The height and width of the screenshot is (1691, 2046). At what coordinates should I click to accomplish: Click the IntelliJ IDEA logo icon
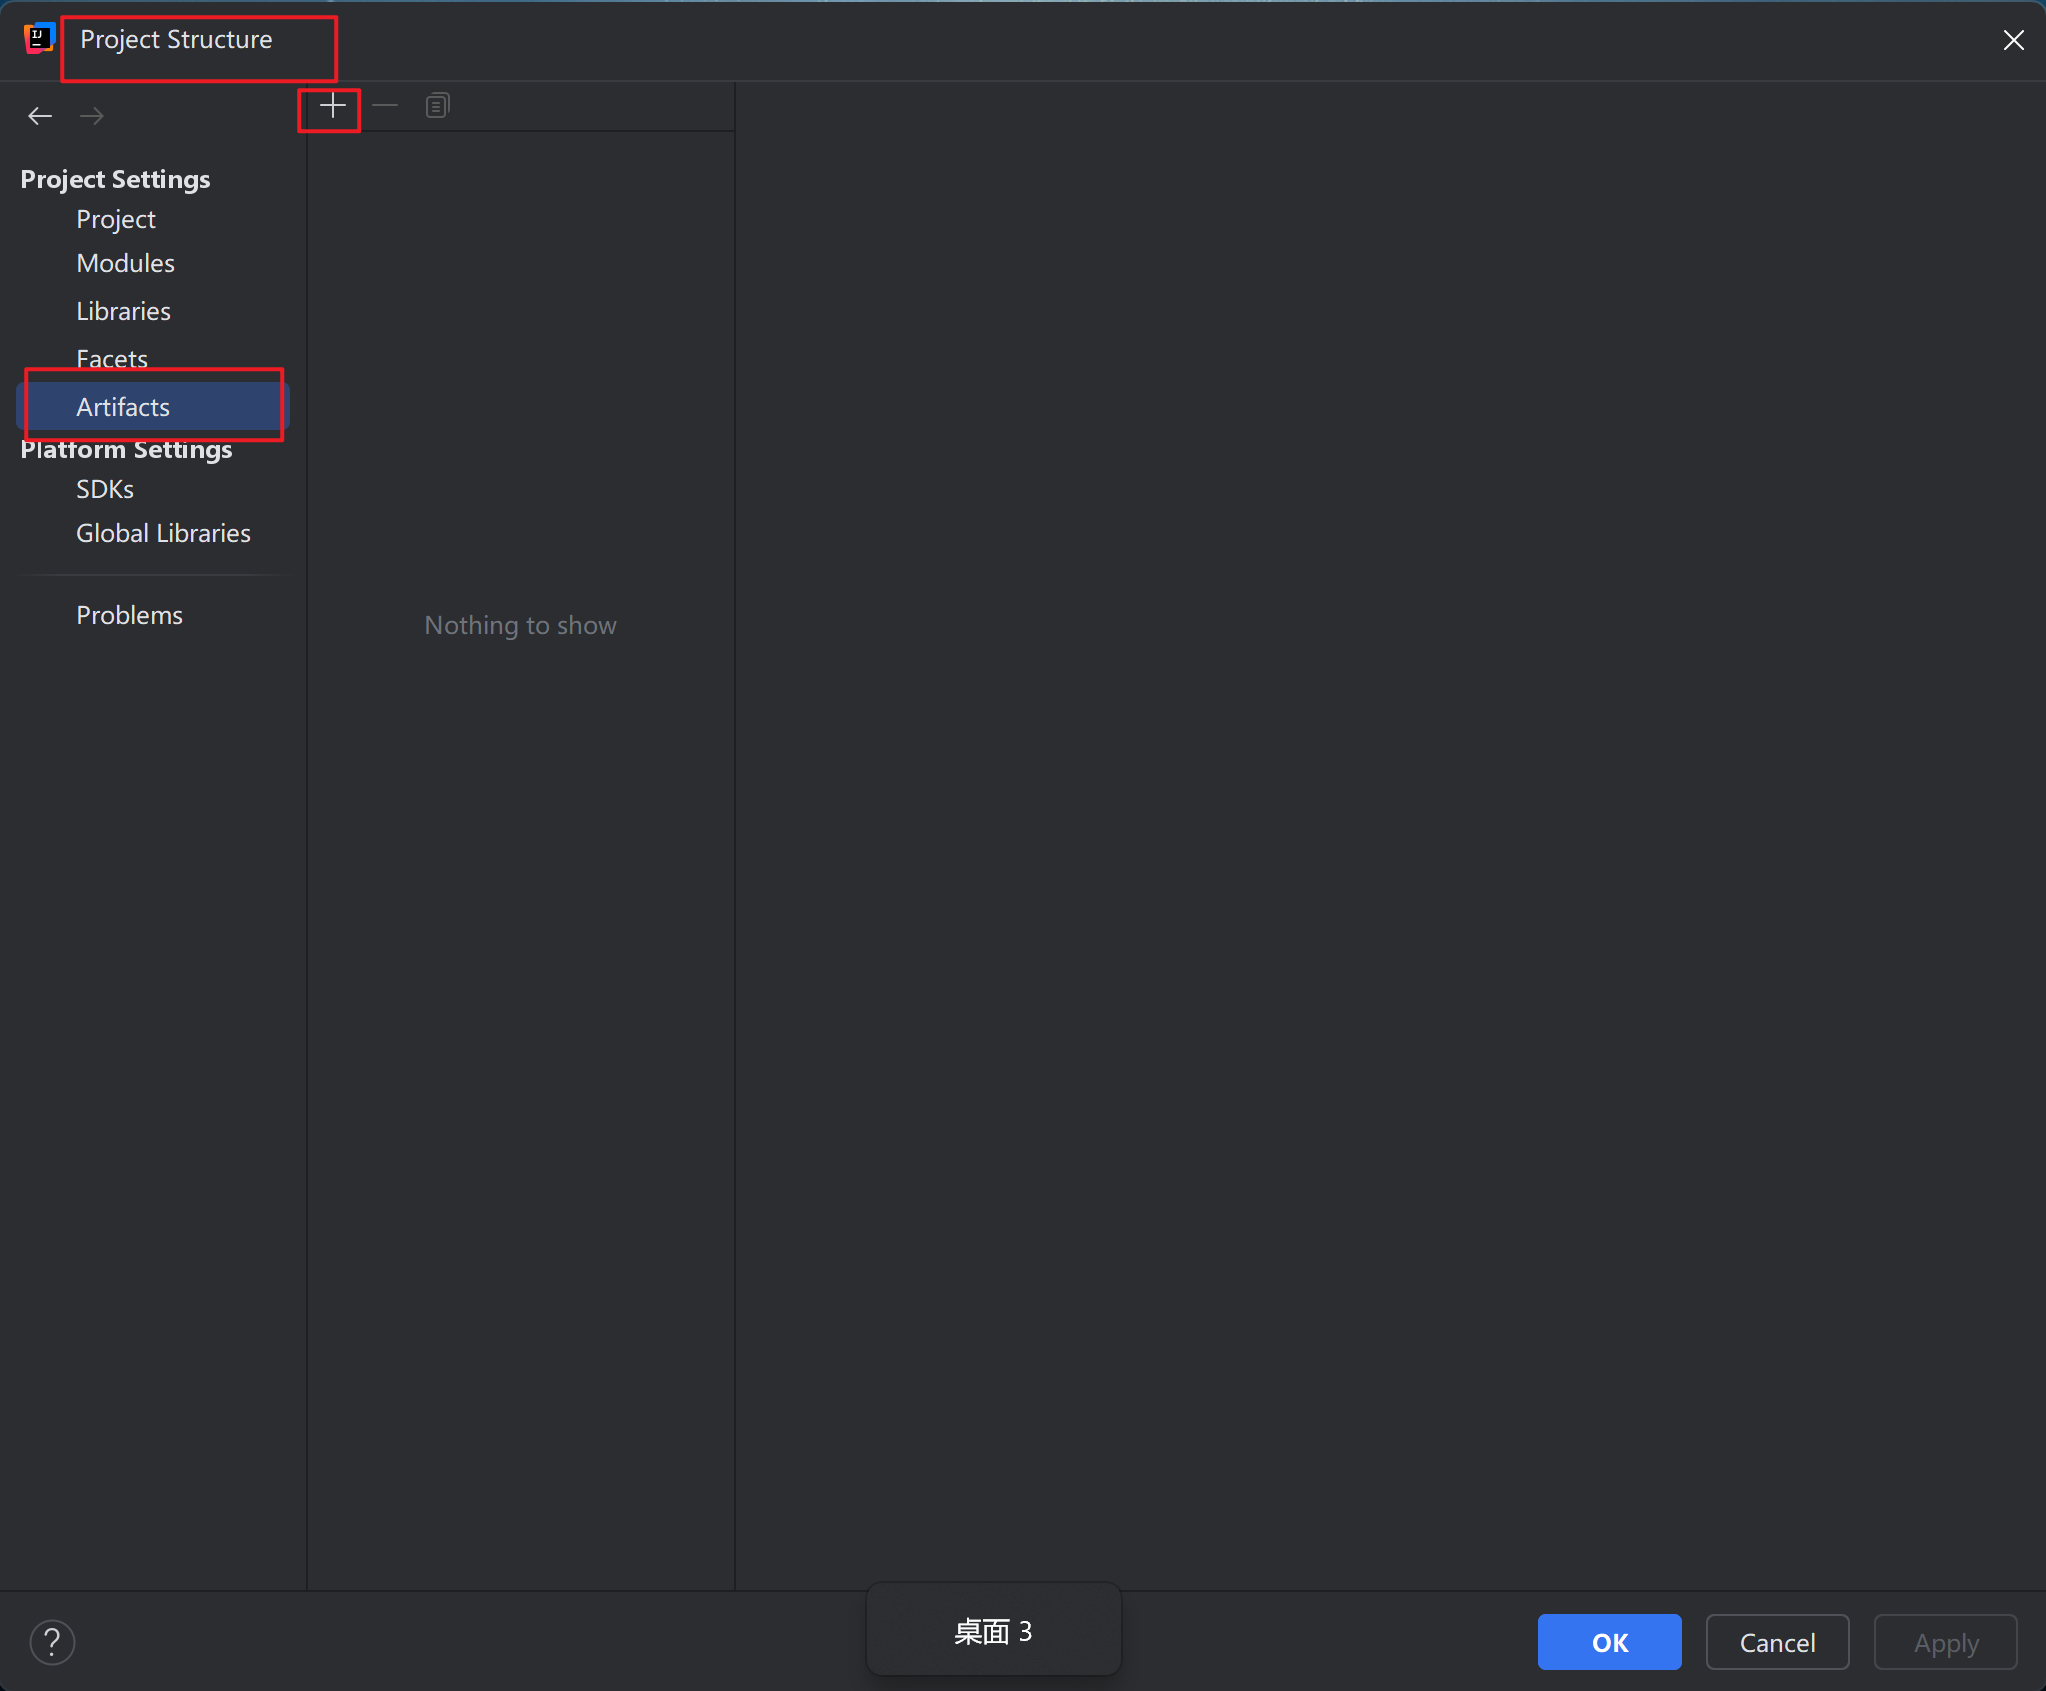pos(38,39)
